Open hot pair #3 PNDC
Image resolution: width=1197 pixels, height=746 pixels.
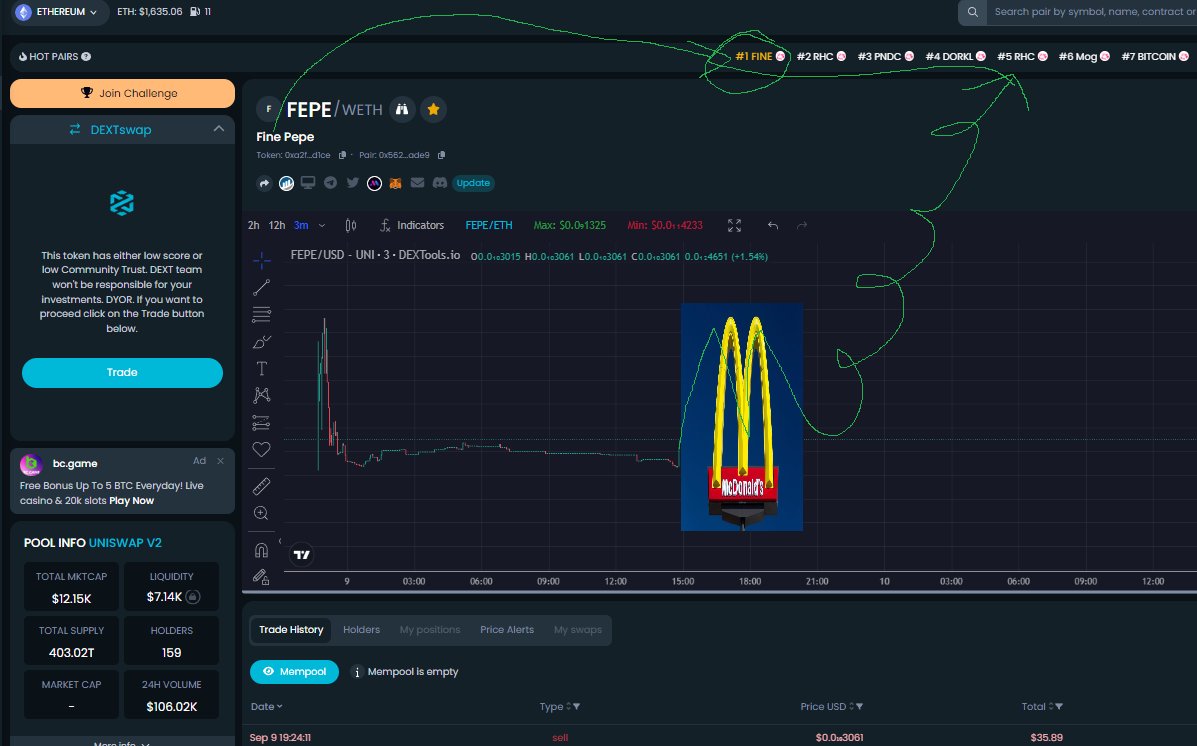pos(886,57)
